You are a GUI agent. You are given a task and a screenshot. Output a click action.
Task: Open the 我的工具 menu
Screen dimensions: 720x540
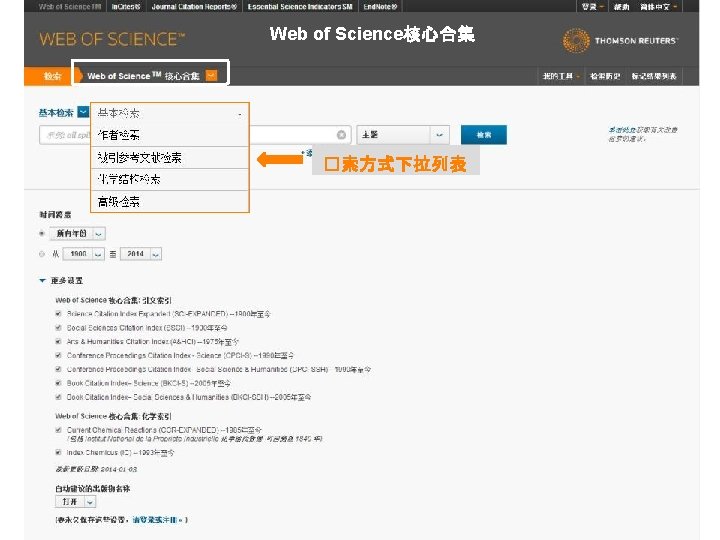[x=561, y=76]
